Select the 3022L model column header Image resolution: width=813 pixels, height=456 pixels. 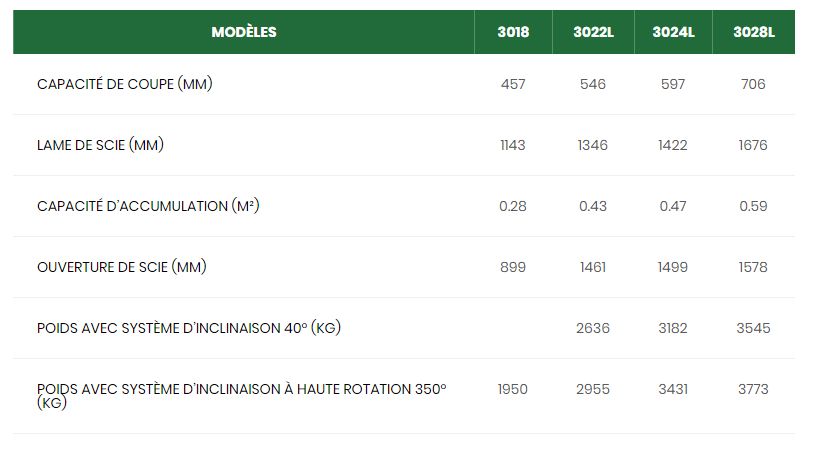[x=593, y=32]
